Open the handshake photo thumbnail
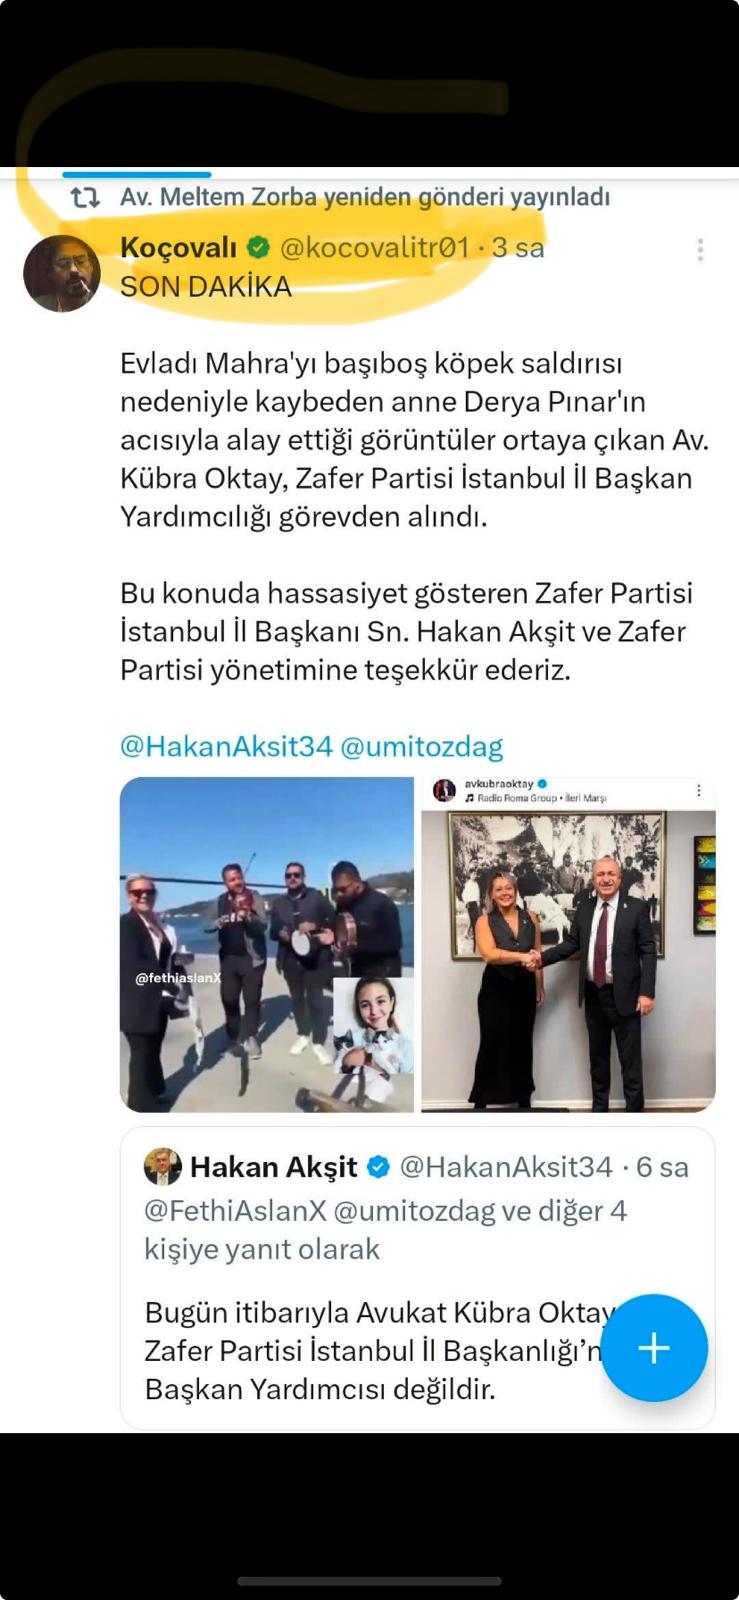 point(568,944)
